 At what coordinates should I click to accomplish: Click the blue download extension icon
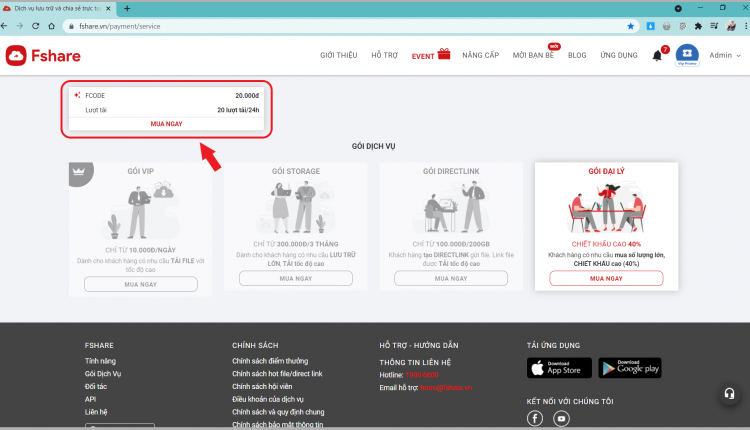(x=651, y=26)
